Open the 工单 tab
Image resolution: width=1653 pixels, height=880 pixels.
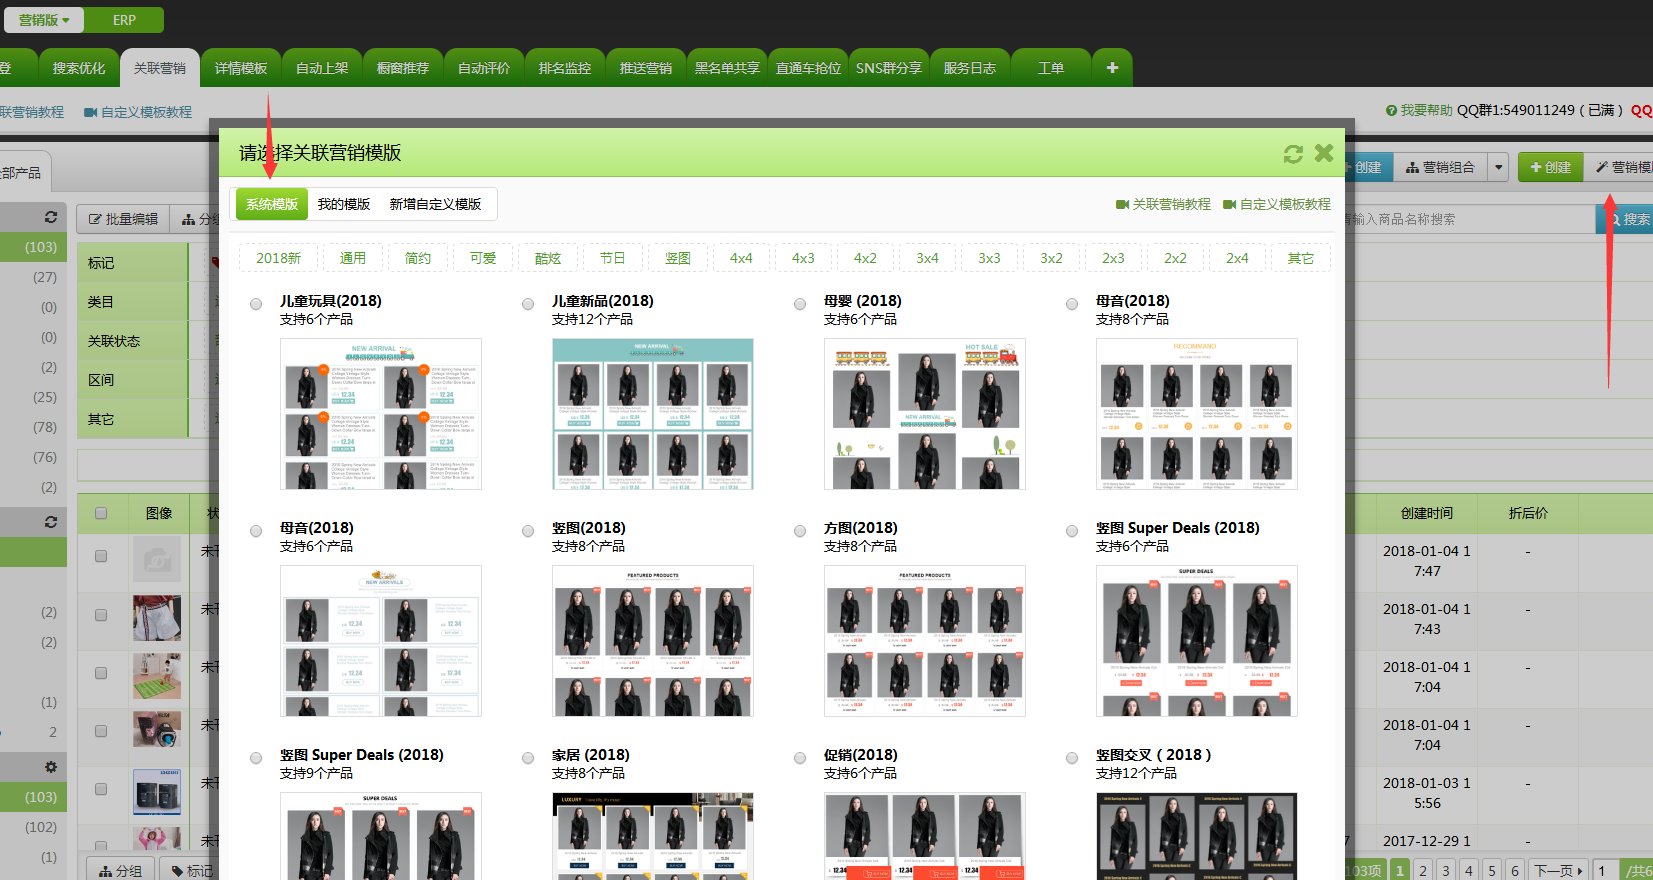click(1051, 68)
